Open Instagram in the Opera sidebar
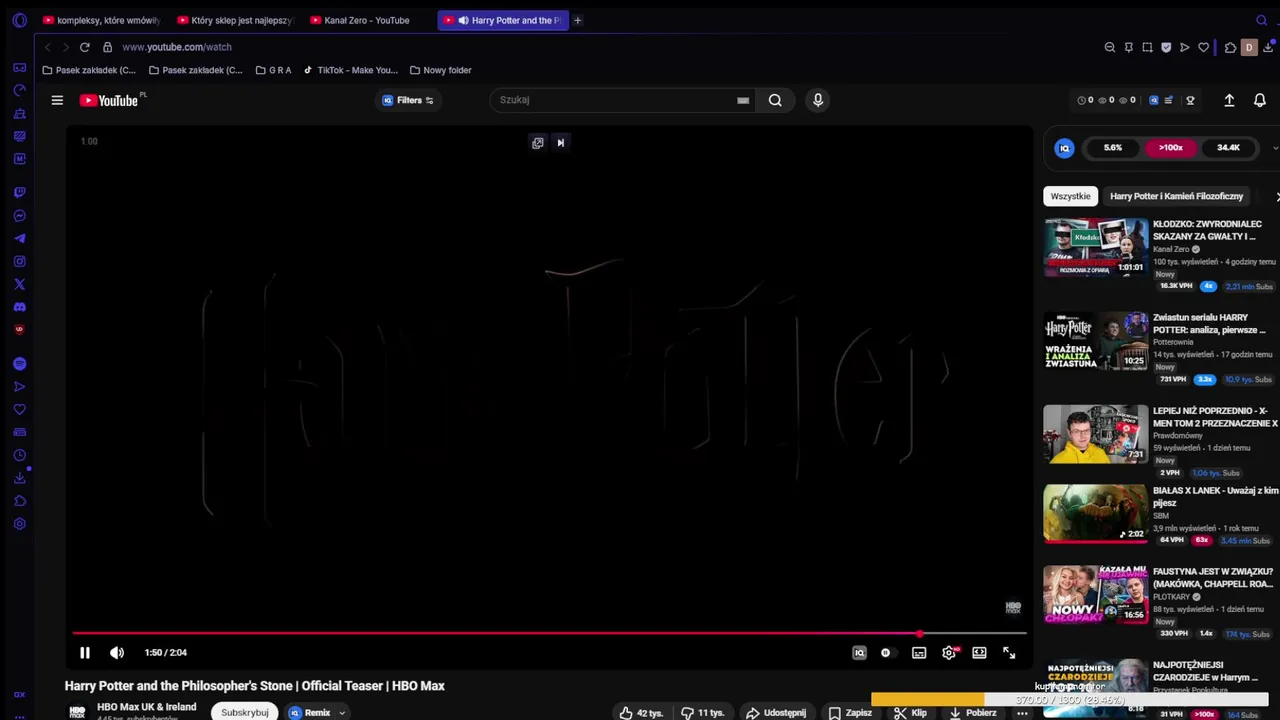The image size is (1280, 720). pos(19,262)
